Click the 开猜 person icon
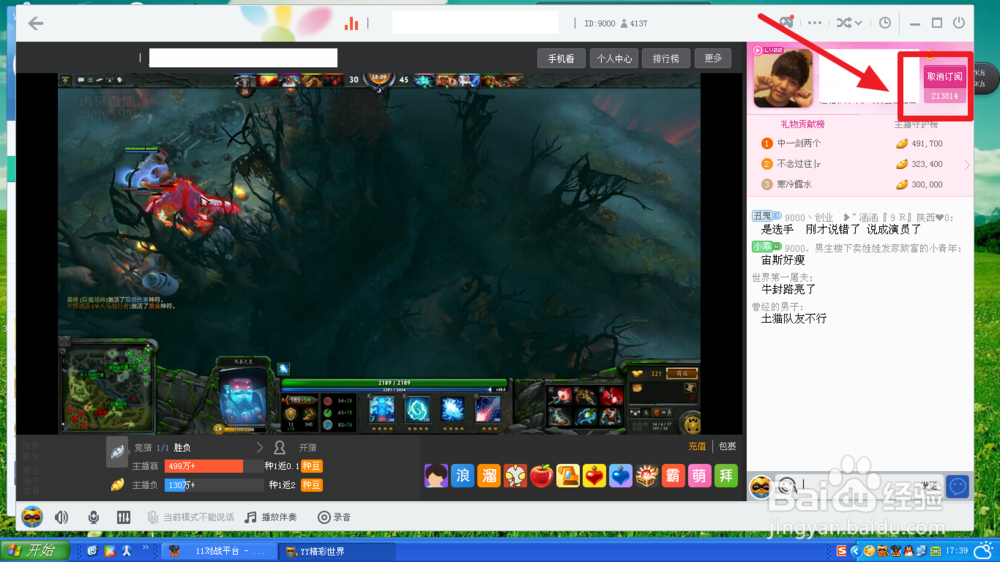Screen dimensions: 1000x562 279,448
